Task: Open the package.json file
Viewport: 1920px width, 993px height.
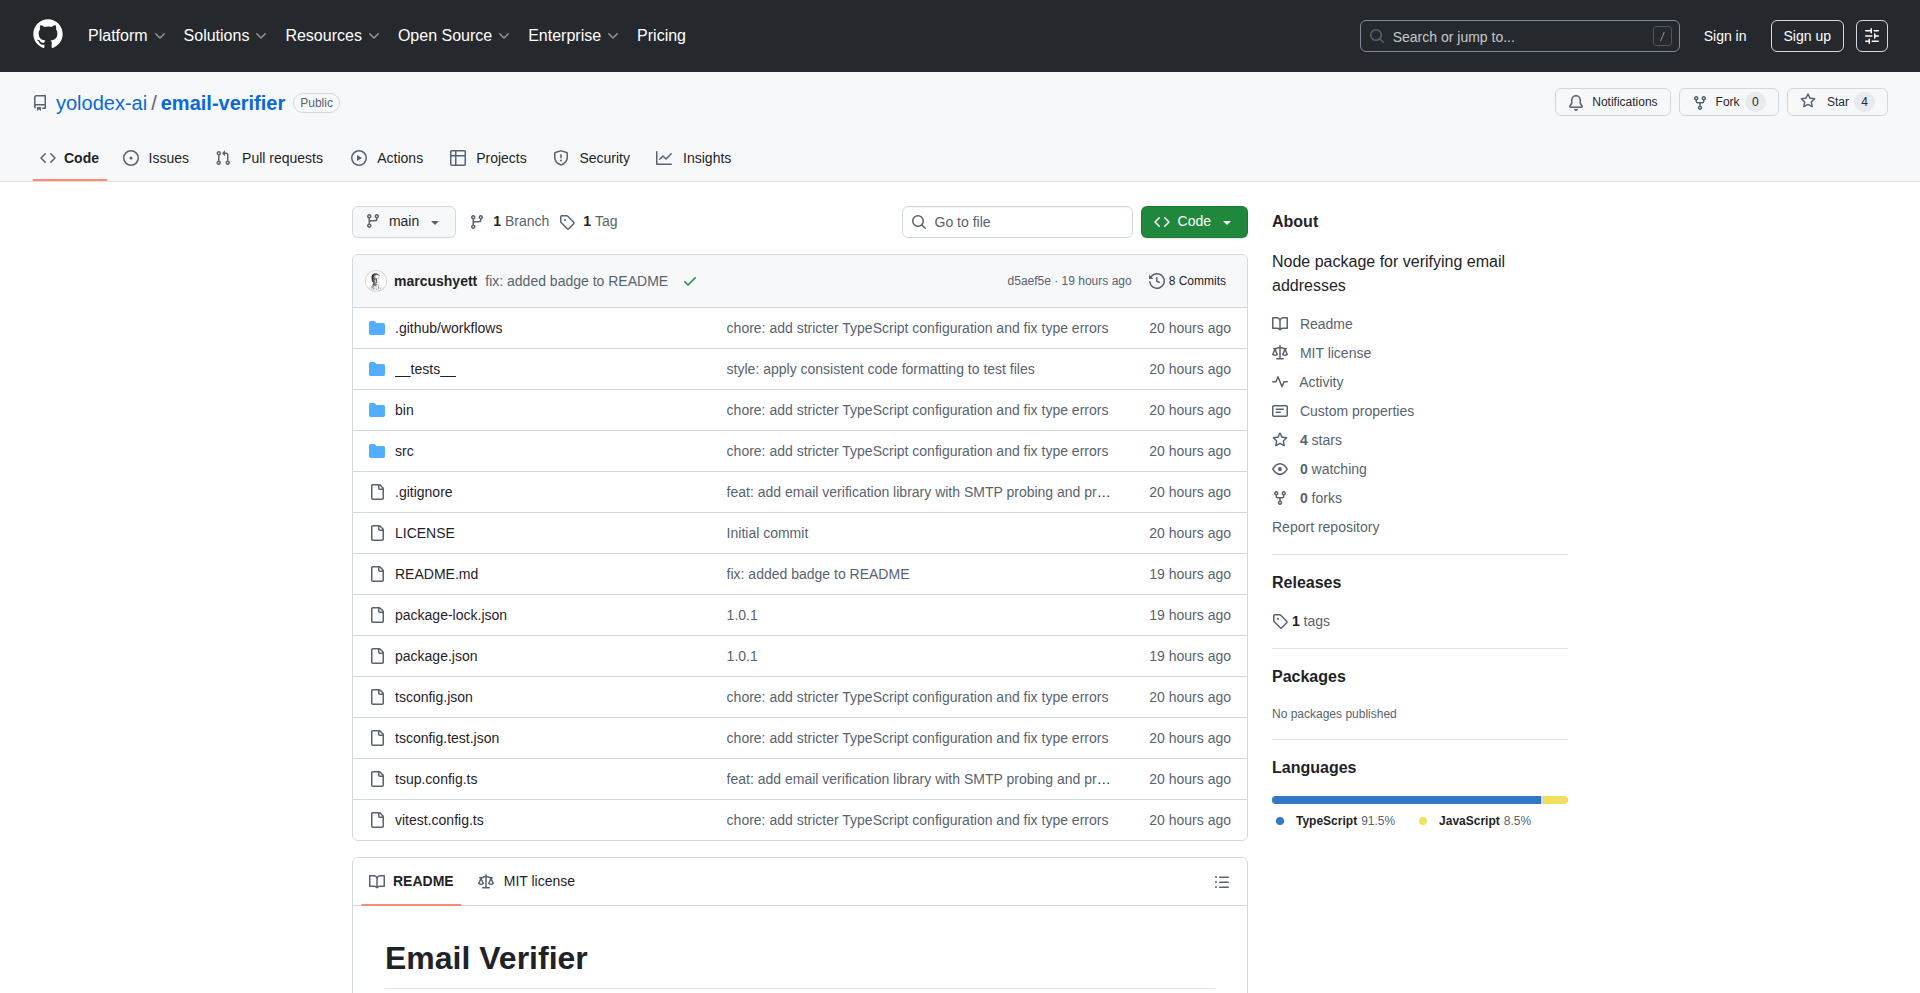Action: 435,656
